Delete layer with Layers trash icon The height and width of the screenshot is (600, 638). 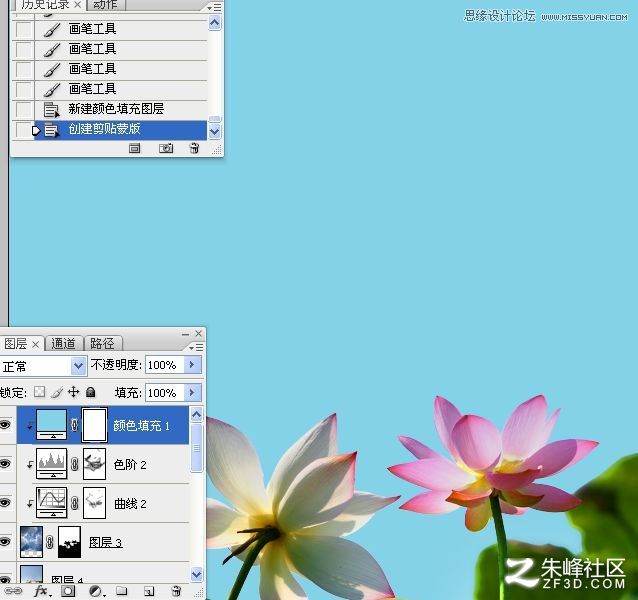[x=176, y=591]
